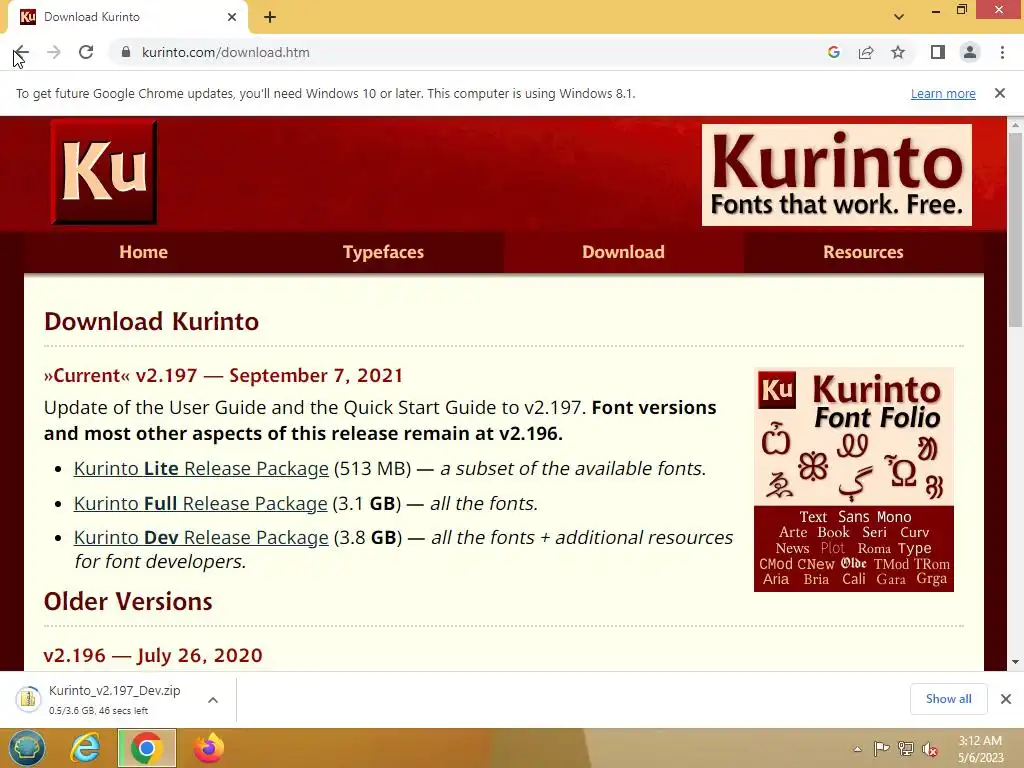This screenshot has width=1024, height=768.
Task: Open the Windows Start button
Action: [x=27, y=748]
